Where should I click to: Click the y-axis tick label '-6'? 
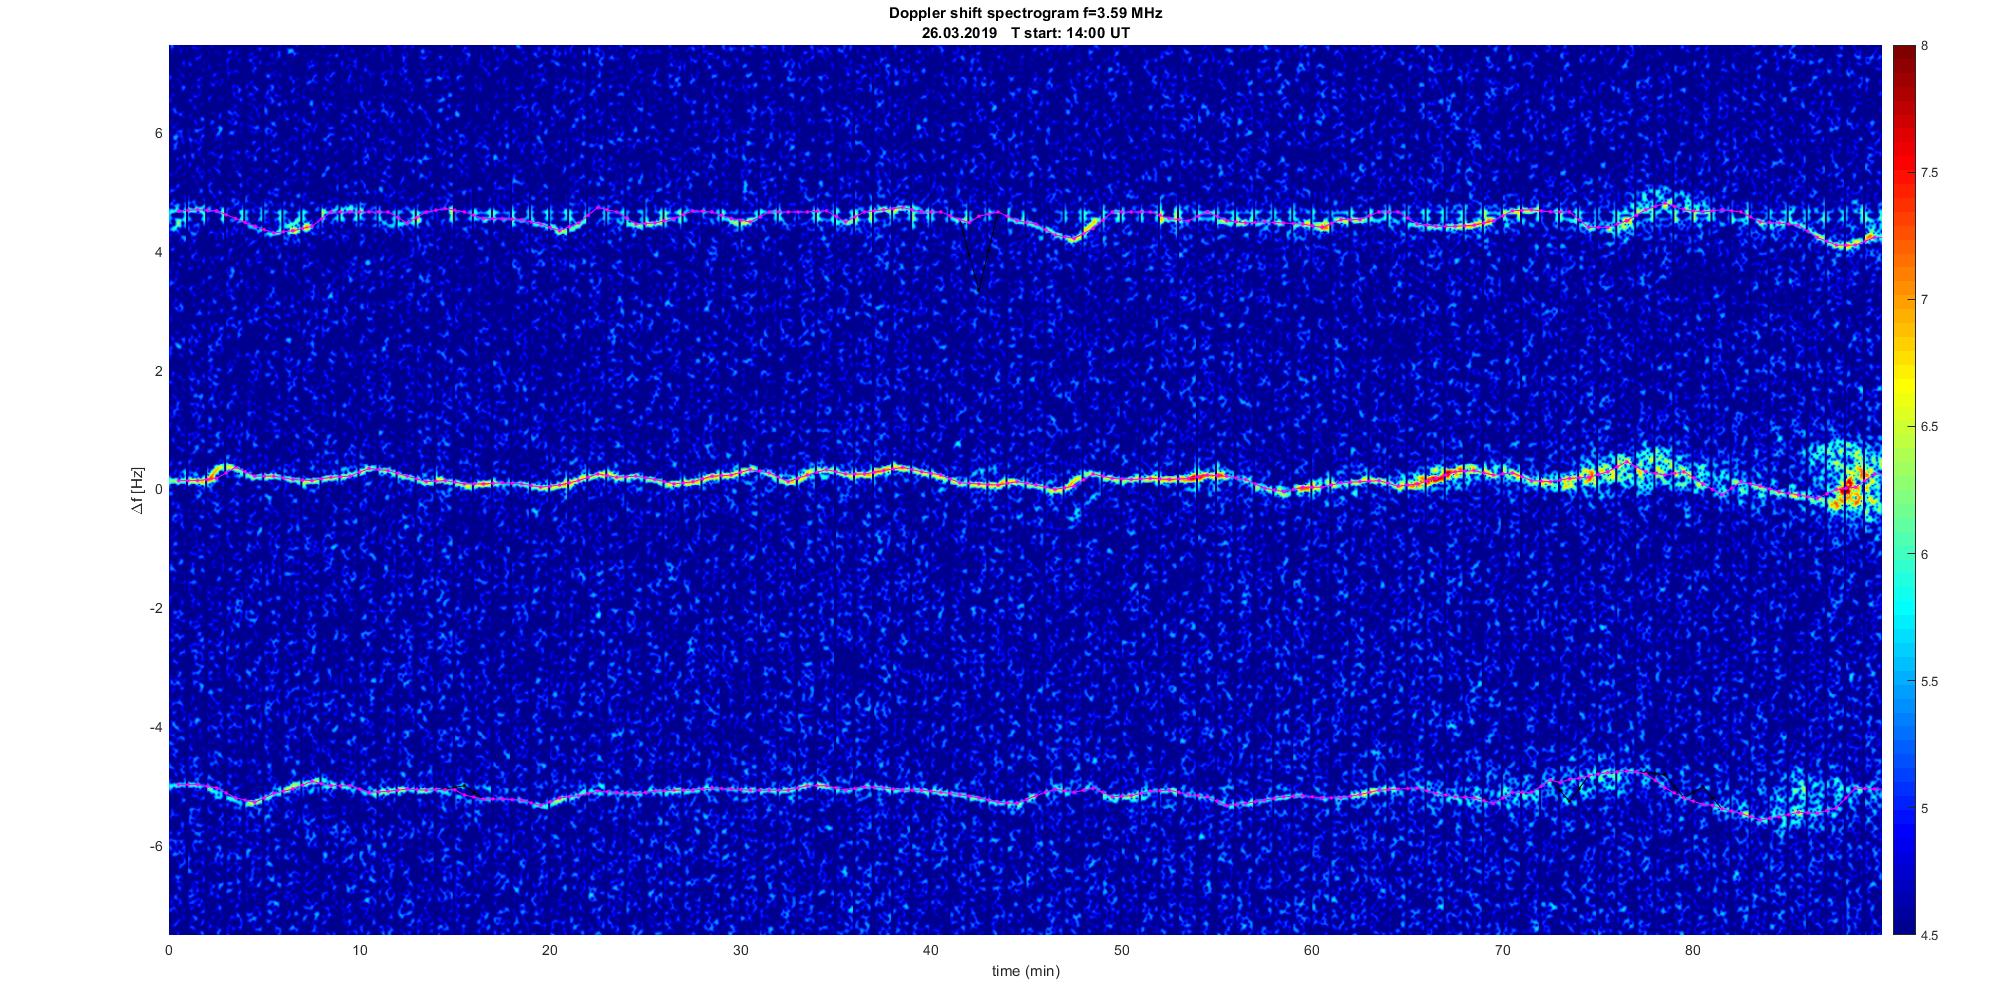[x=156, y=846]
